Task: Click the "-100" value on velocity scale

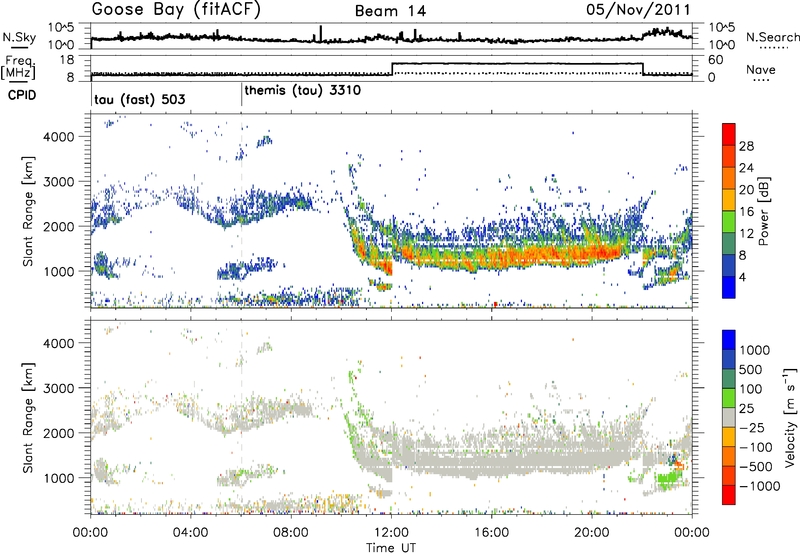Action: coord(756,447)
